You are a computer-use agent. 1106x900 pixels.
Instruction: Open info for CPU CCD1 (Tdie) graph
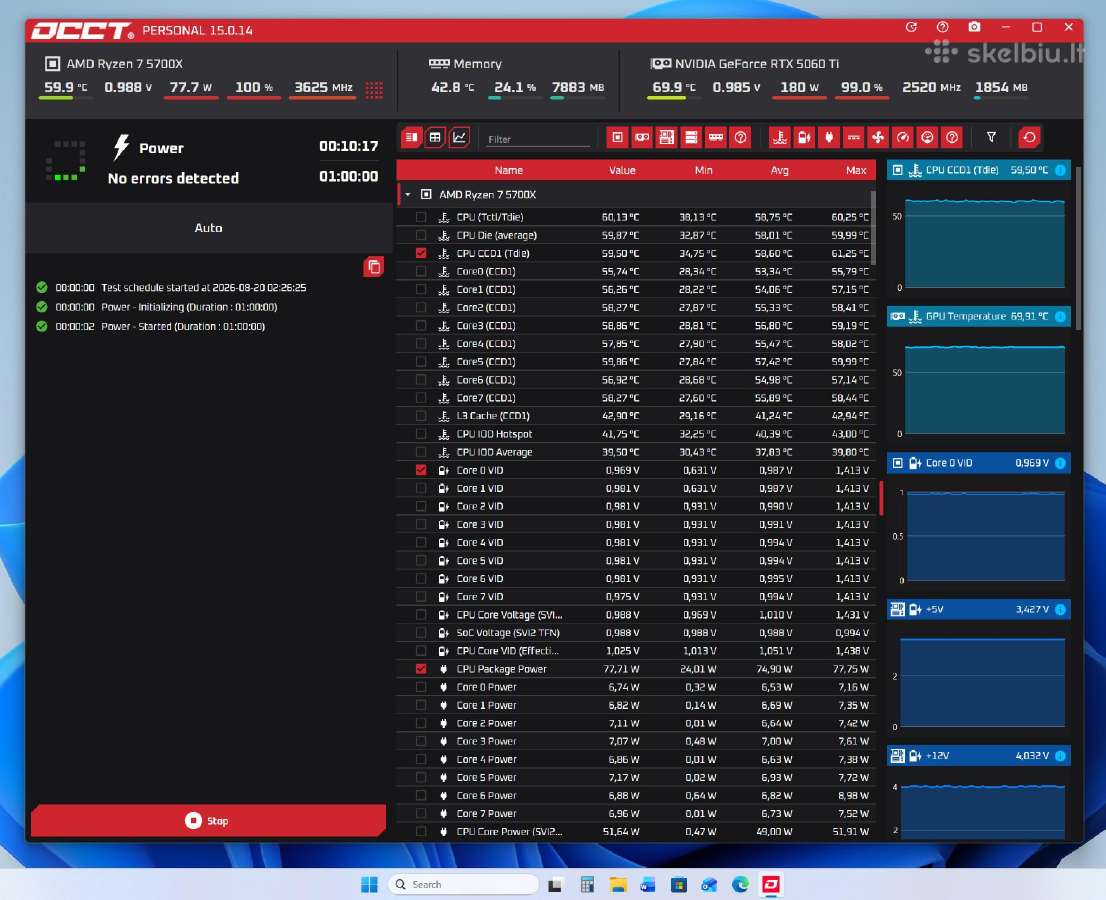(x=1060, y=170)
